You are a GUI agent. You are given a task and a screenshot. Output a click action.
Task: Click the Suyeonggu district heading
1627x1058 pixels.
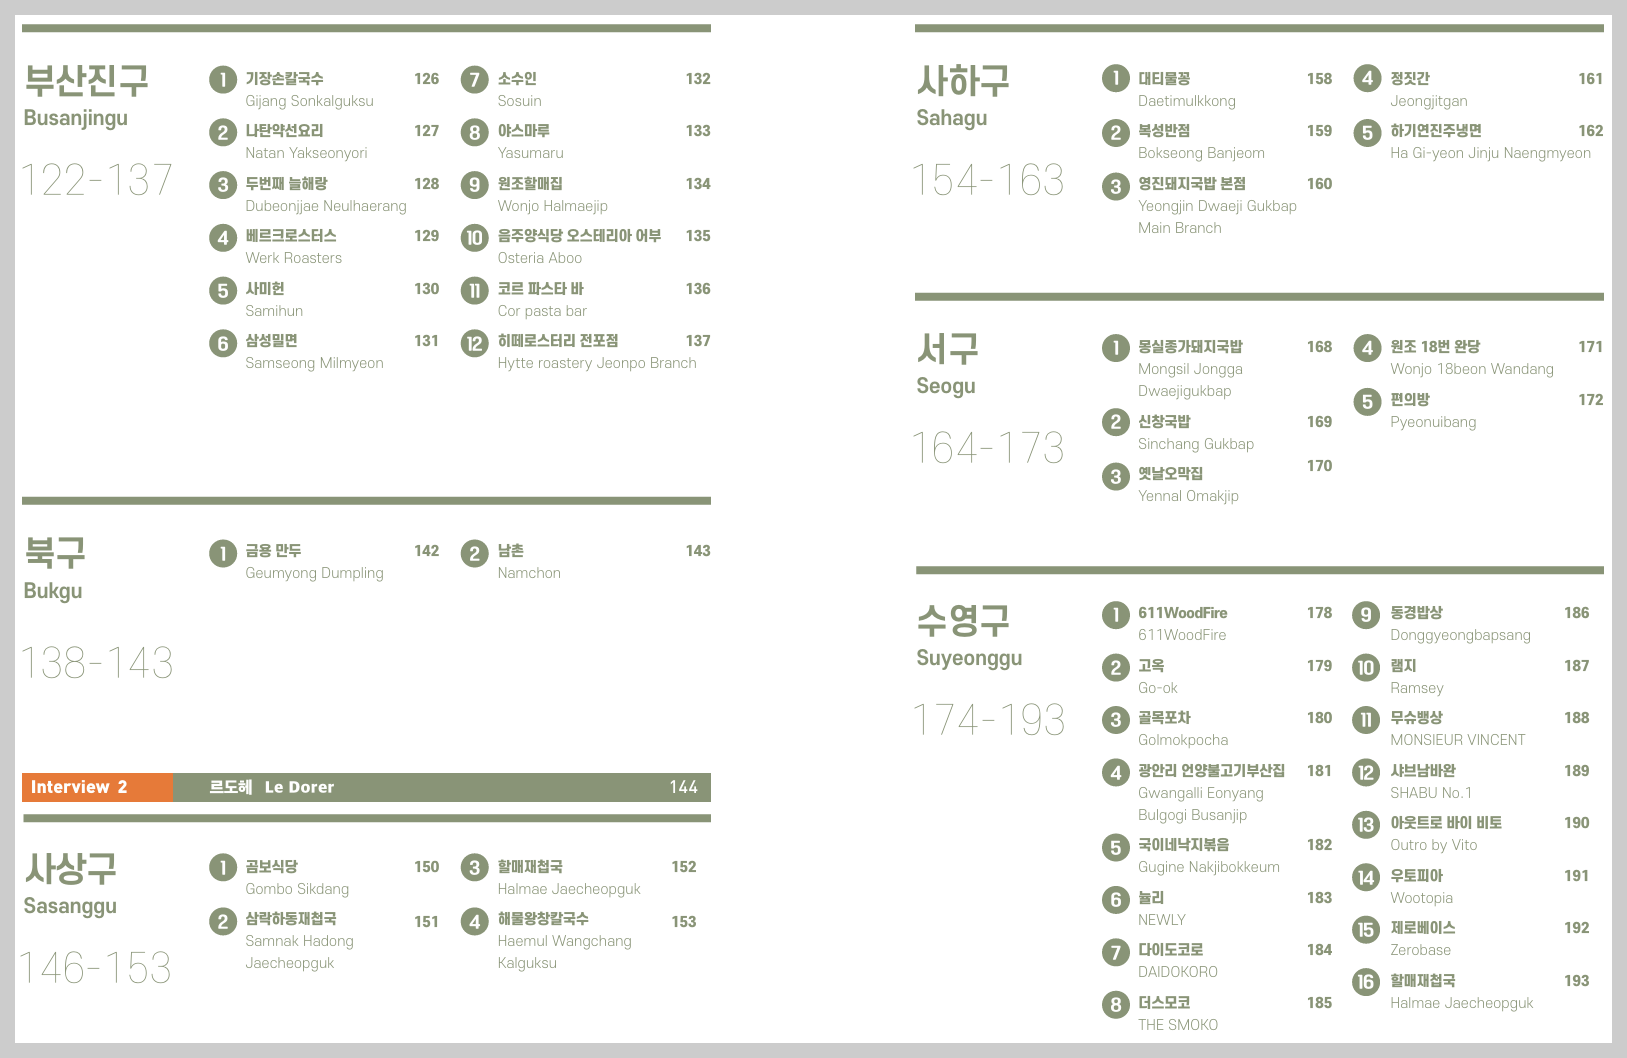click(969, 635)
